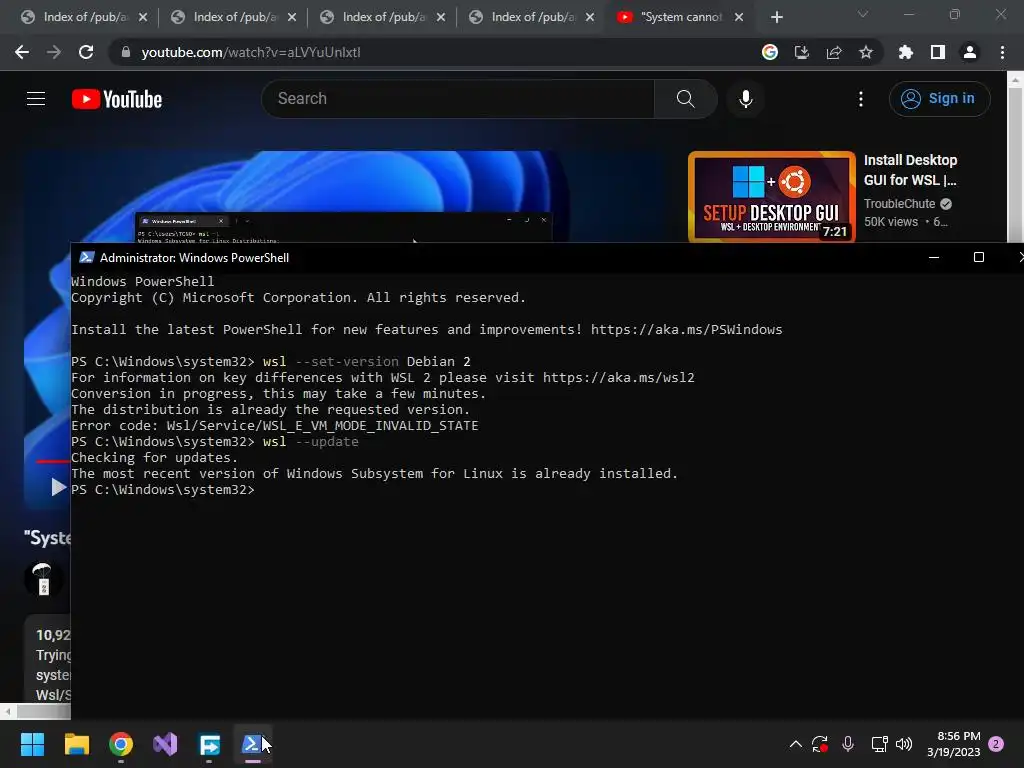
Task: Share this page icon in address bar
Action: [x=833, y=52]
